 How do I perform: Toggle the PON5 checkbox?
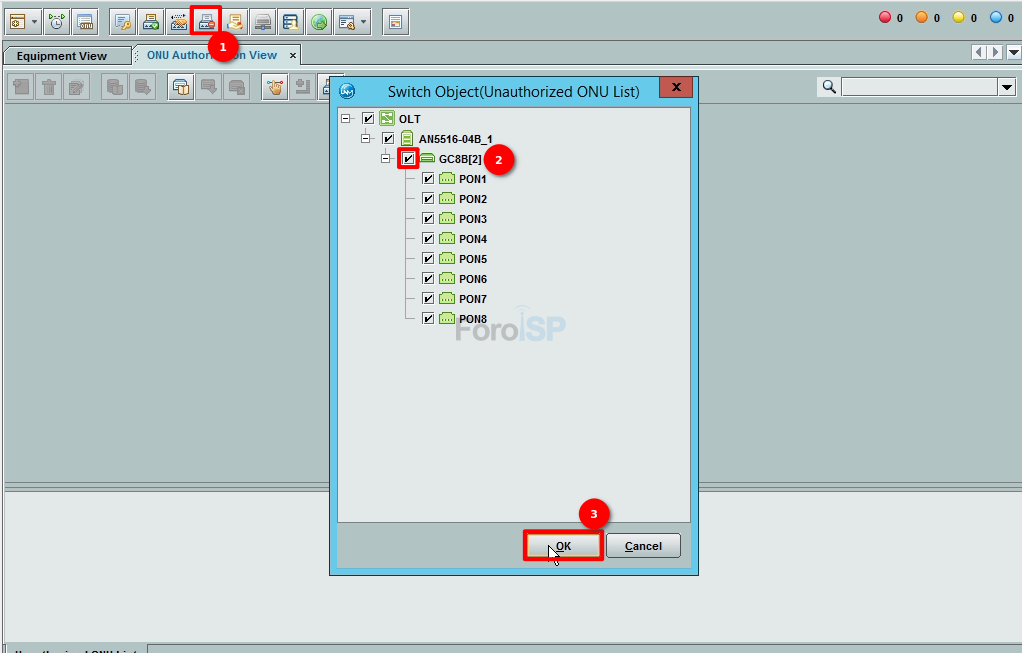tap(428, 259)
